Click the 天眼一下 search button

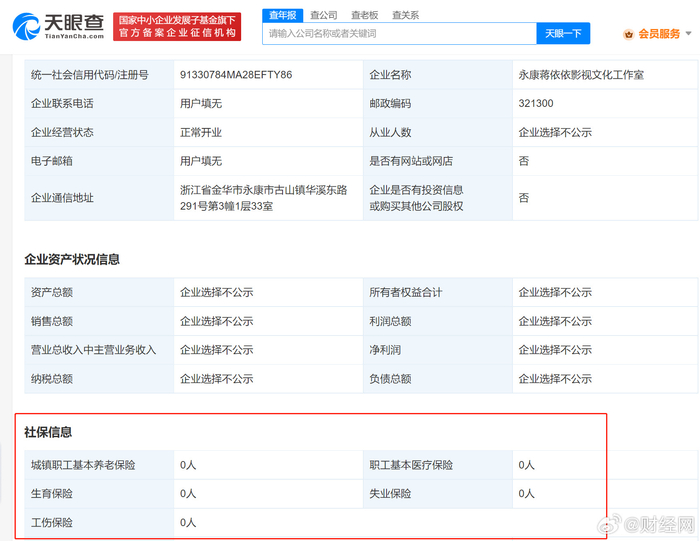(563, 33)
